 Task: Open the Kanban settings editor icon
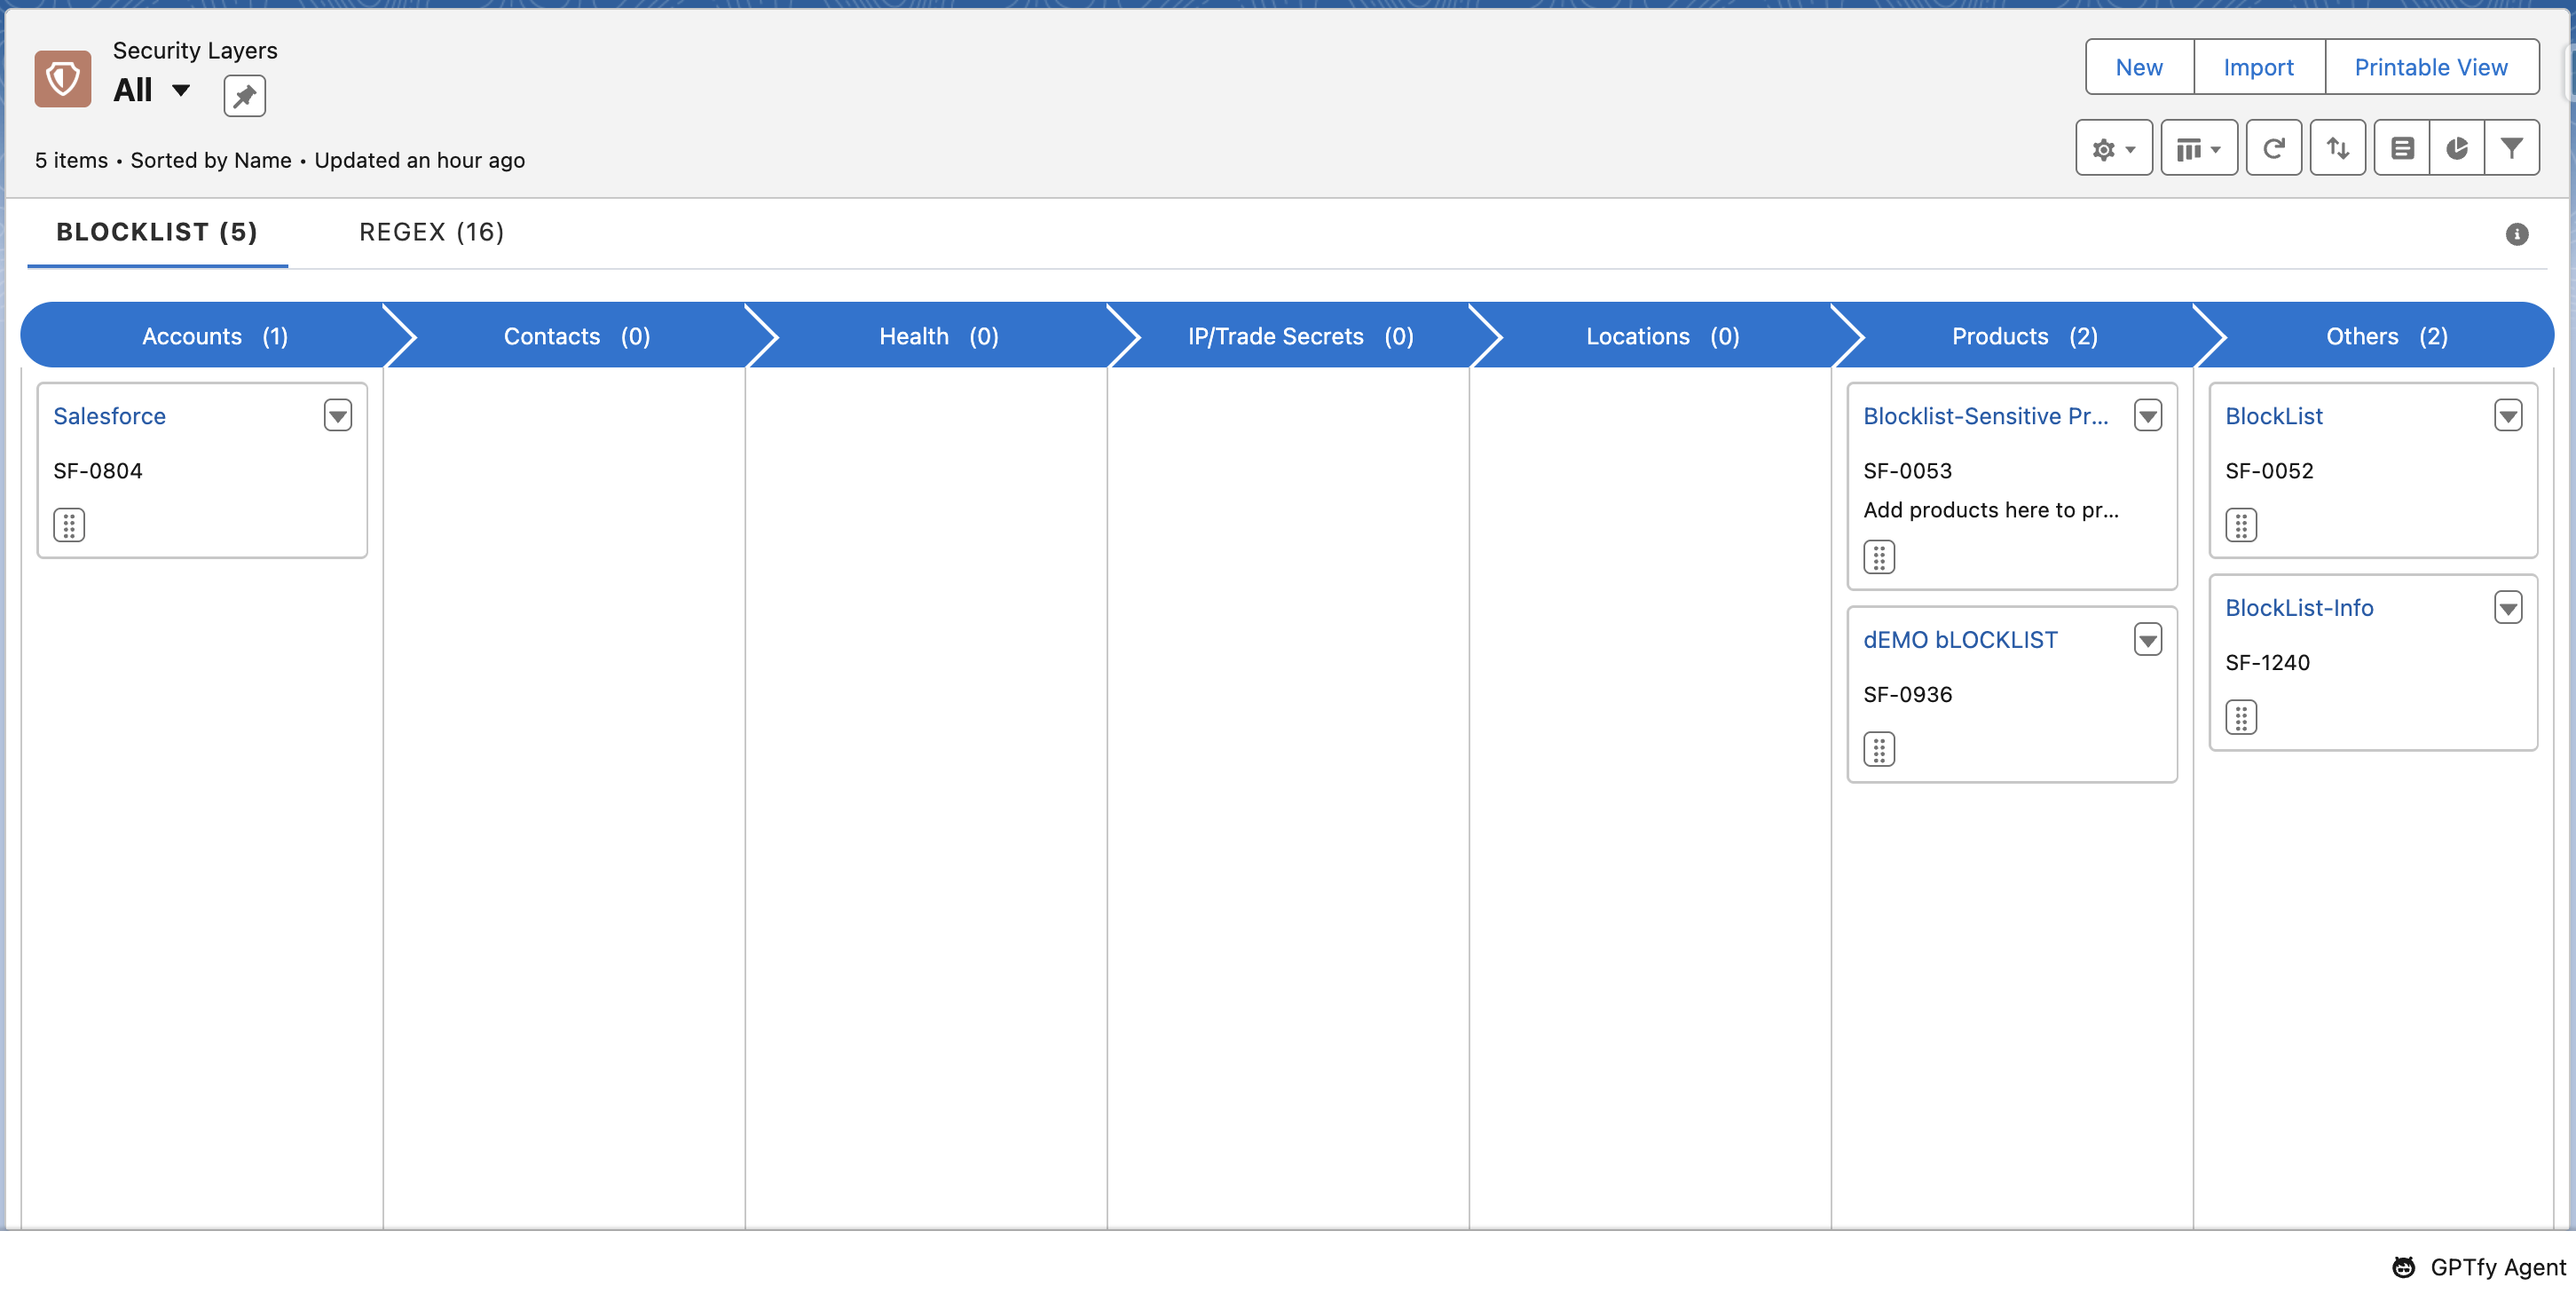[x=2402, y=148]
